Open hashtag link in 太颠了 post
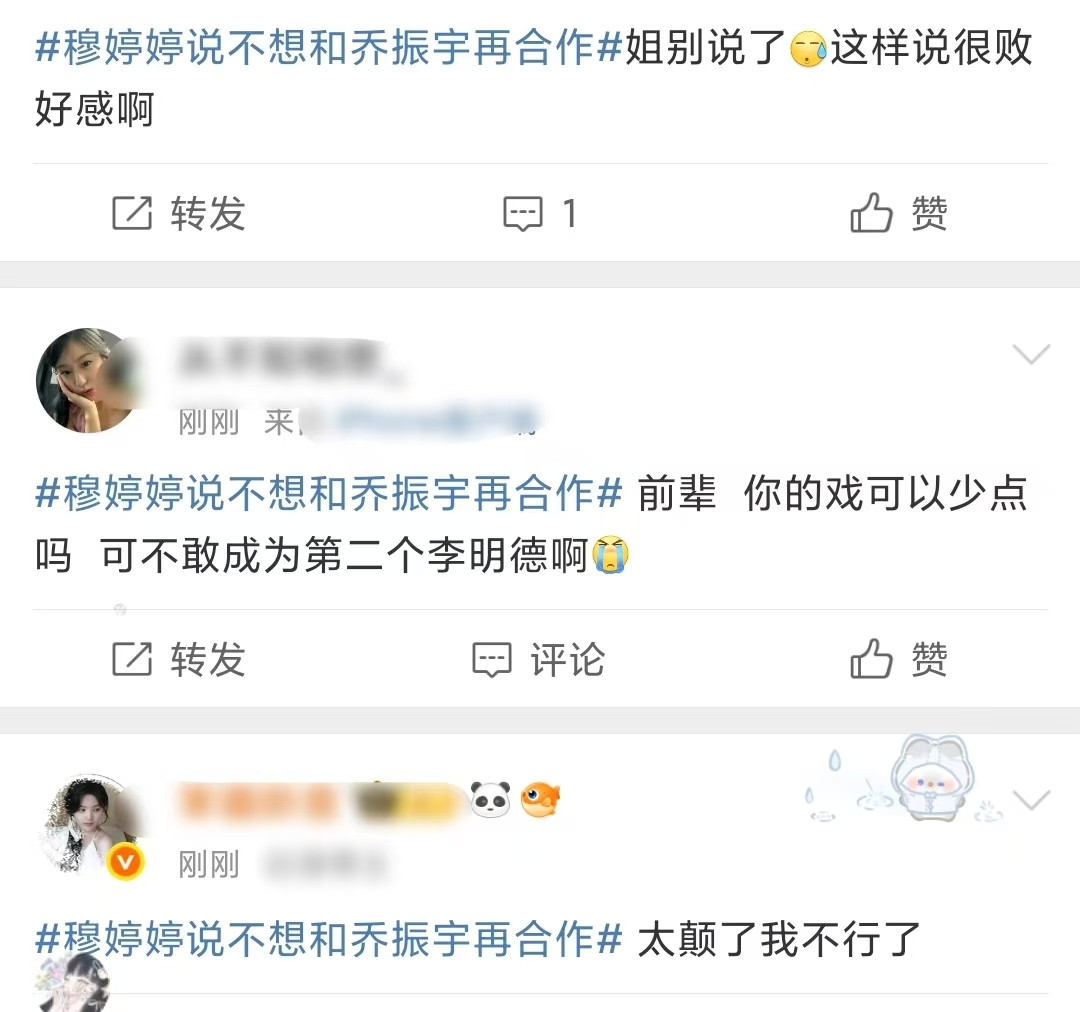This screenshot has width=1080, height=1012. tap(329, 940)
